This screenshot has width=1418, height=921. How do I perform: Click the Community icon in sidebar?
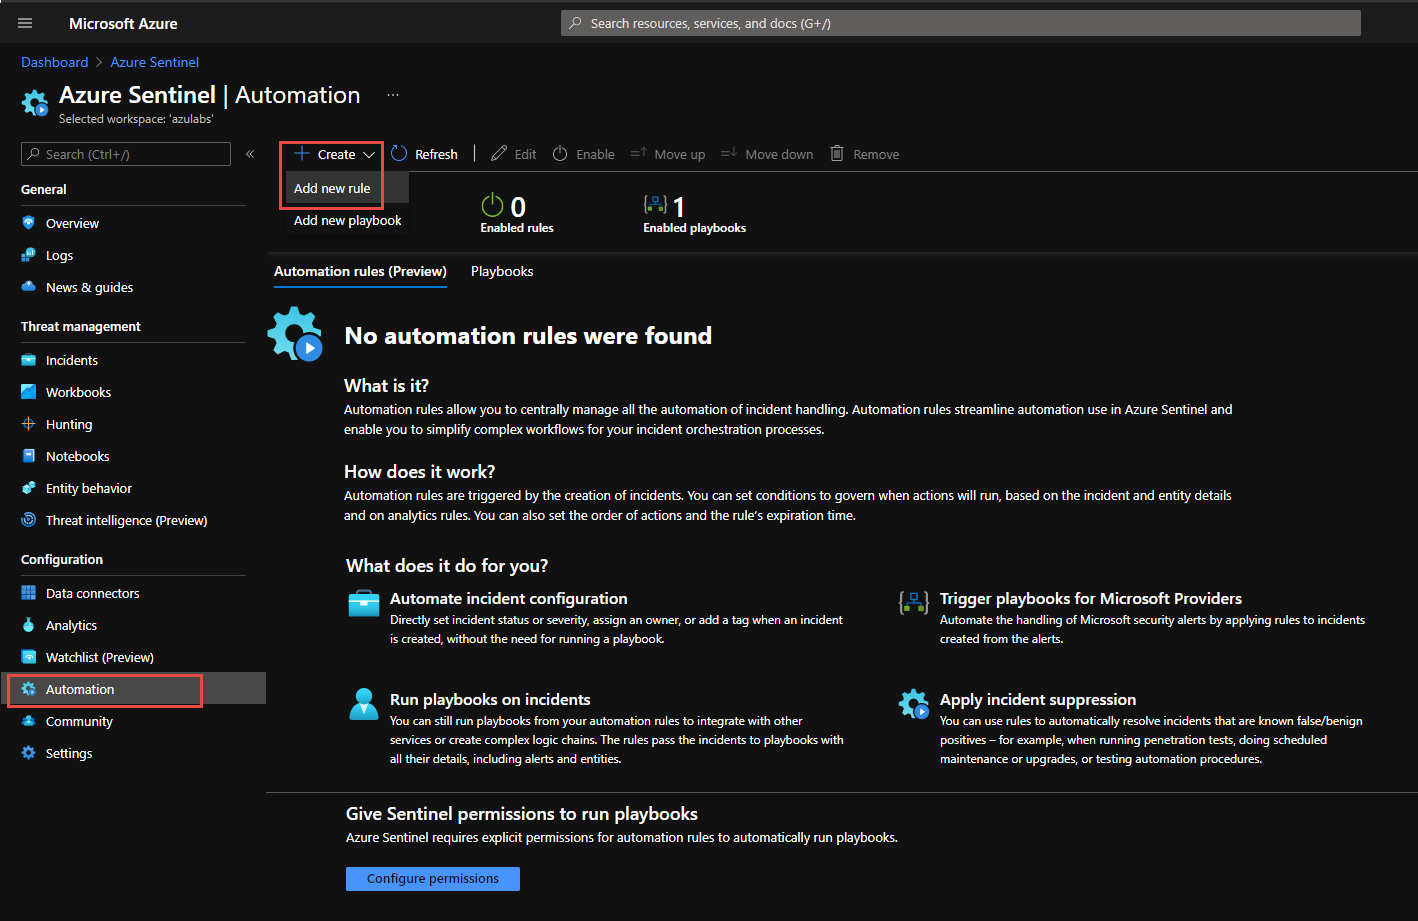28,721
